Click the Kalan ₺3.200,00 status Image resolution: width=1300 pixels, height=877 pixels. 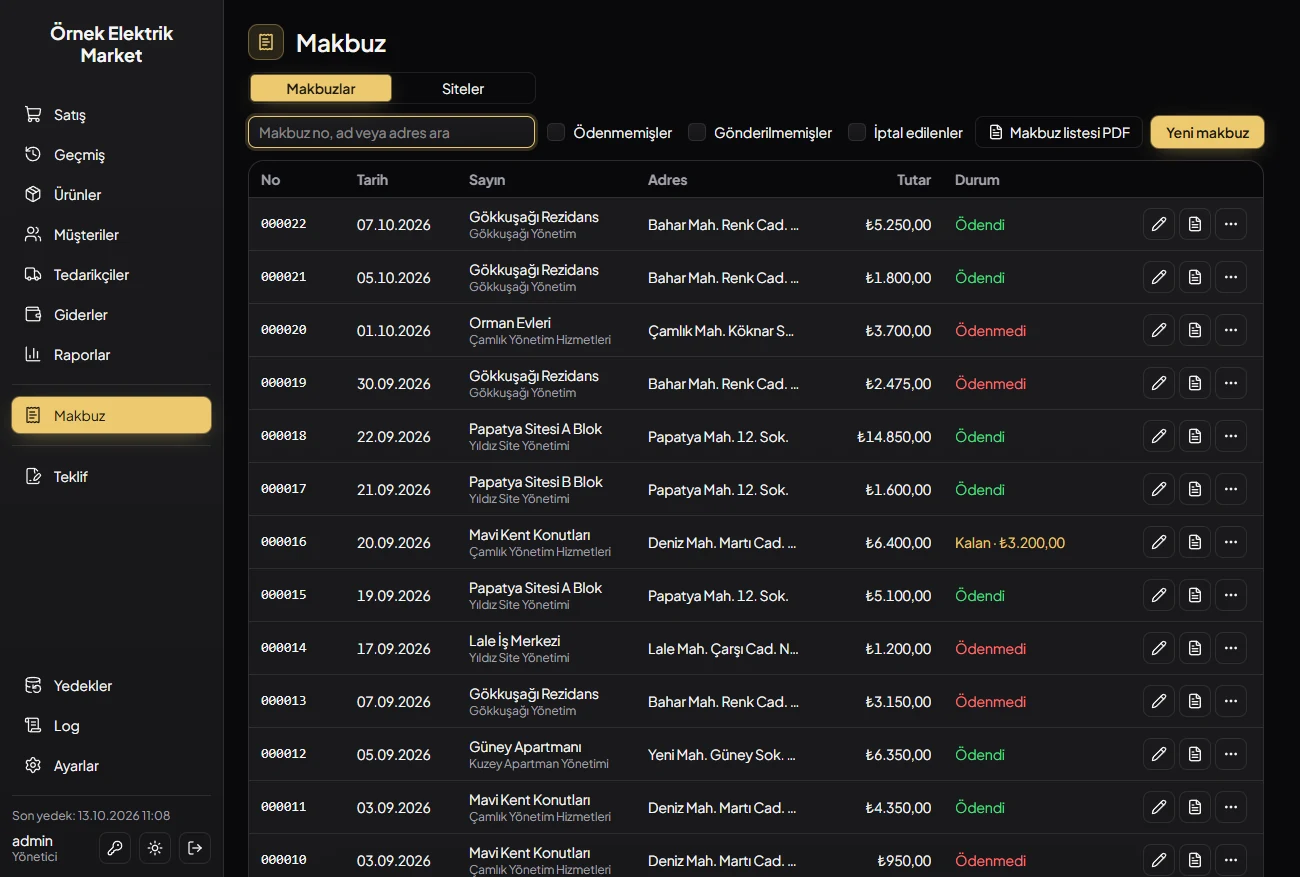click(1010, 543)
